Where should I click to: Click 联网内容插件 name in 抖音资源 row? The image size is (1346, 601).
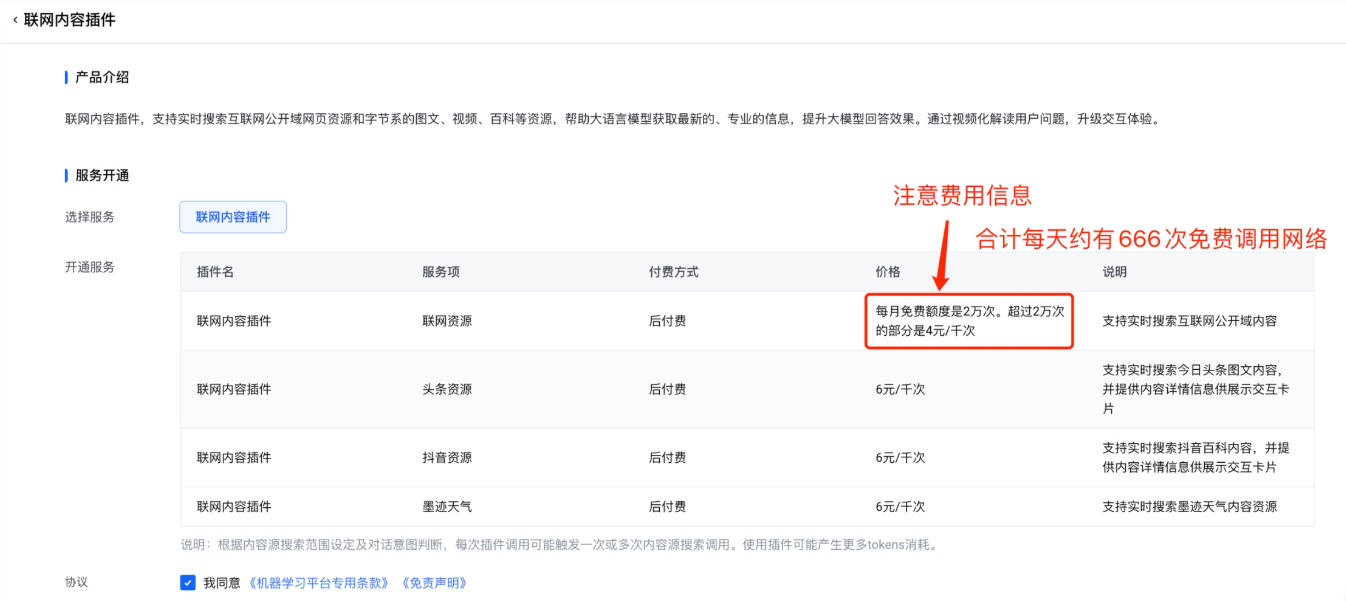tap(234, 458)
